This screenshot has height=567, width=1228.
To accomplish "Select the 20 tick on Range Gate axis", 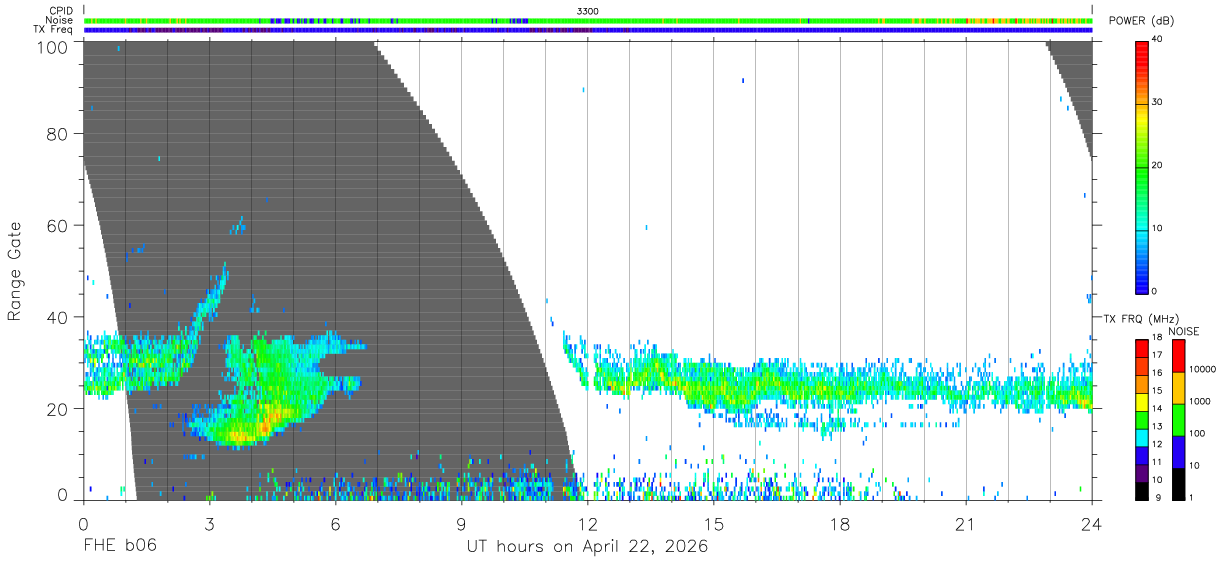I will (x=58, y=409).
